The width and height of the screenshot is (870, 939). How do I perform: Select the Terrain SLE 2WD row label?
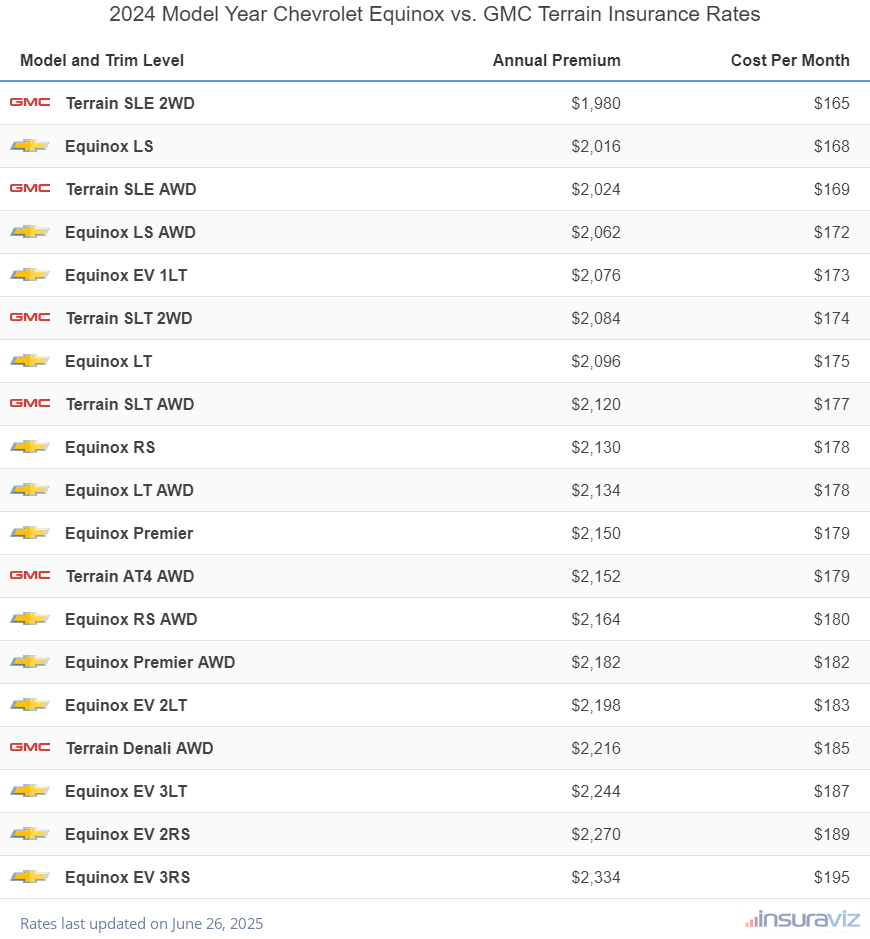(x=130, y=103)
